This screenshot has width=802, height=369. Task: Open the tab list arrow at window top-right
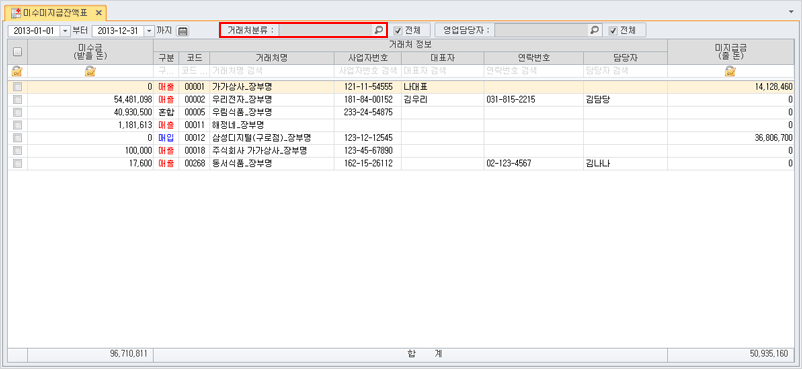tap(792, 11)
